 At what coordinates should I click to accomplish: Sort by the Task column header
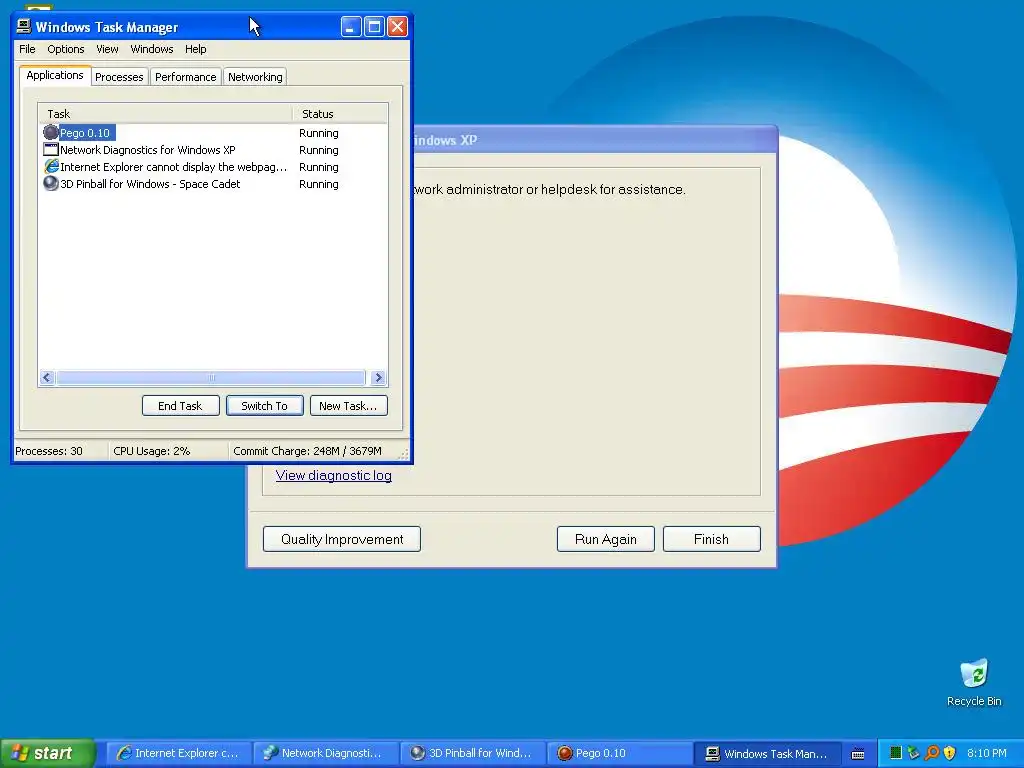pyautogui.click(x=165, y=114)
